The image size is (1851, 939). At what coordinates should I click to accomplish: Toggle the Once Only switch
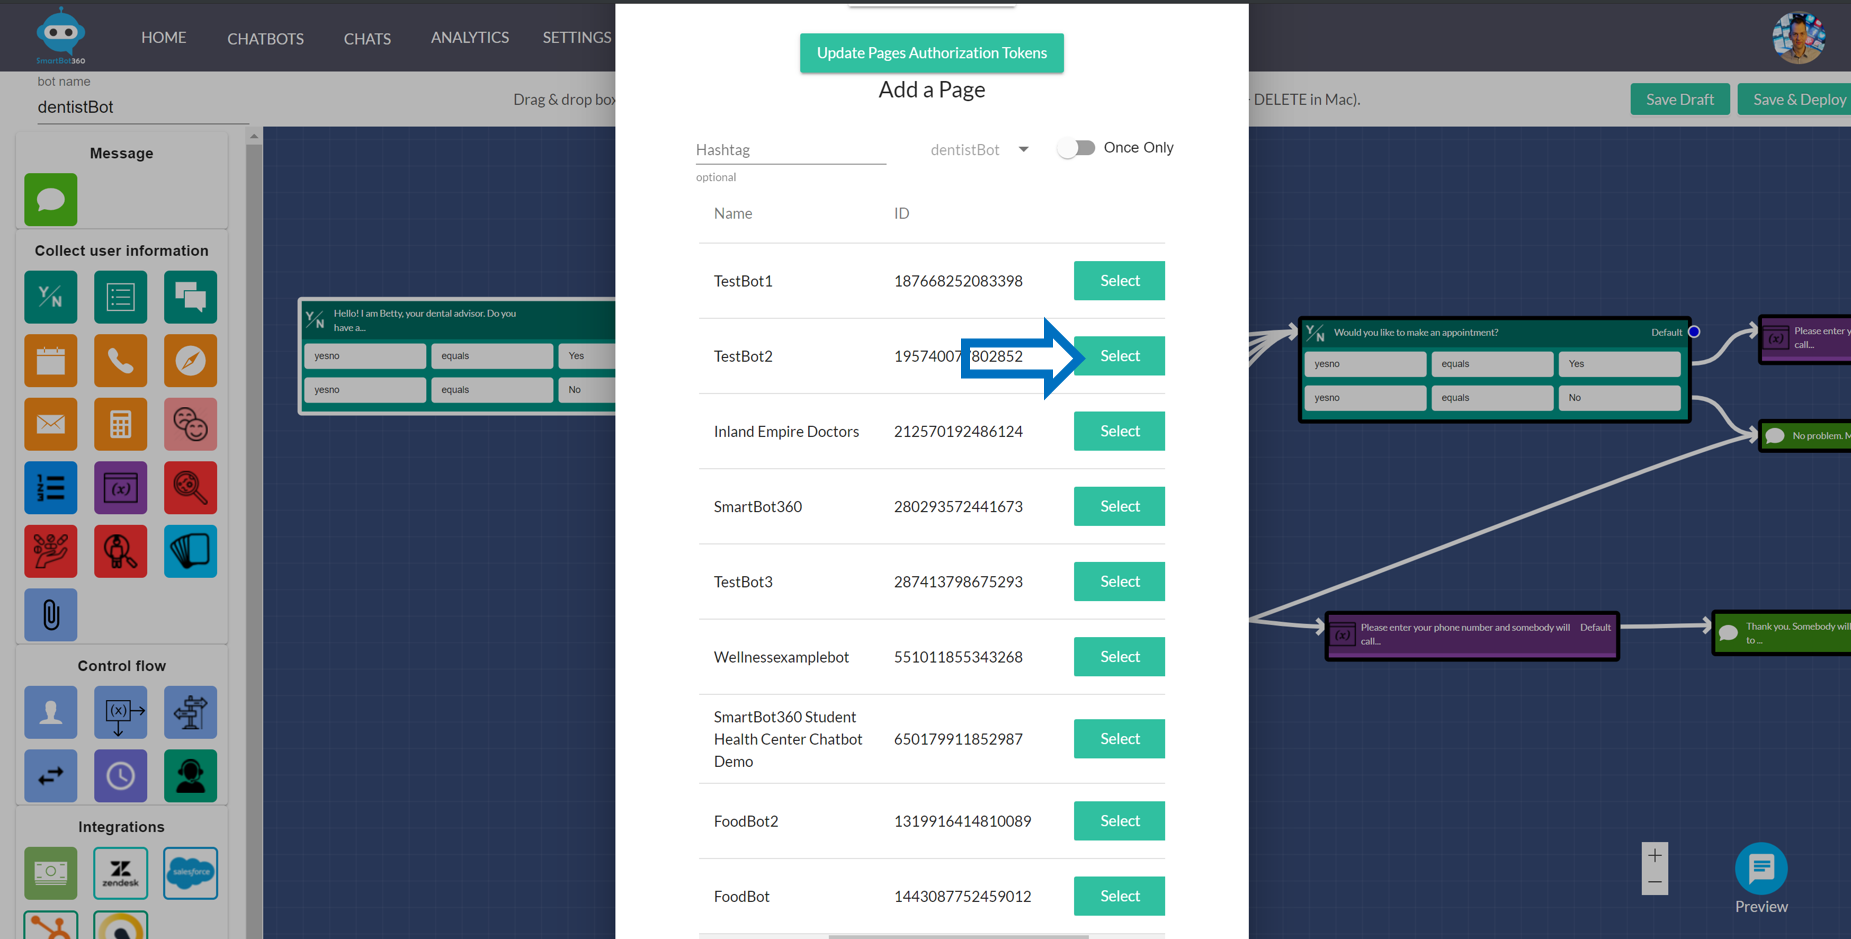click(1077, 148)
